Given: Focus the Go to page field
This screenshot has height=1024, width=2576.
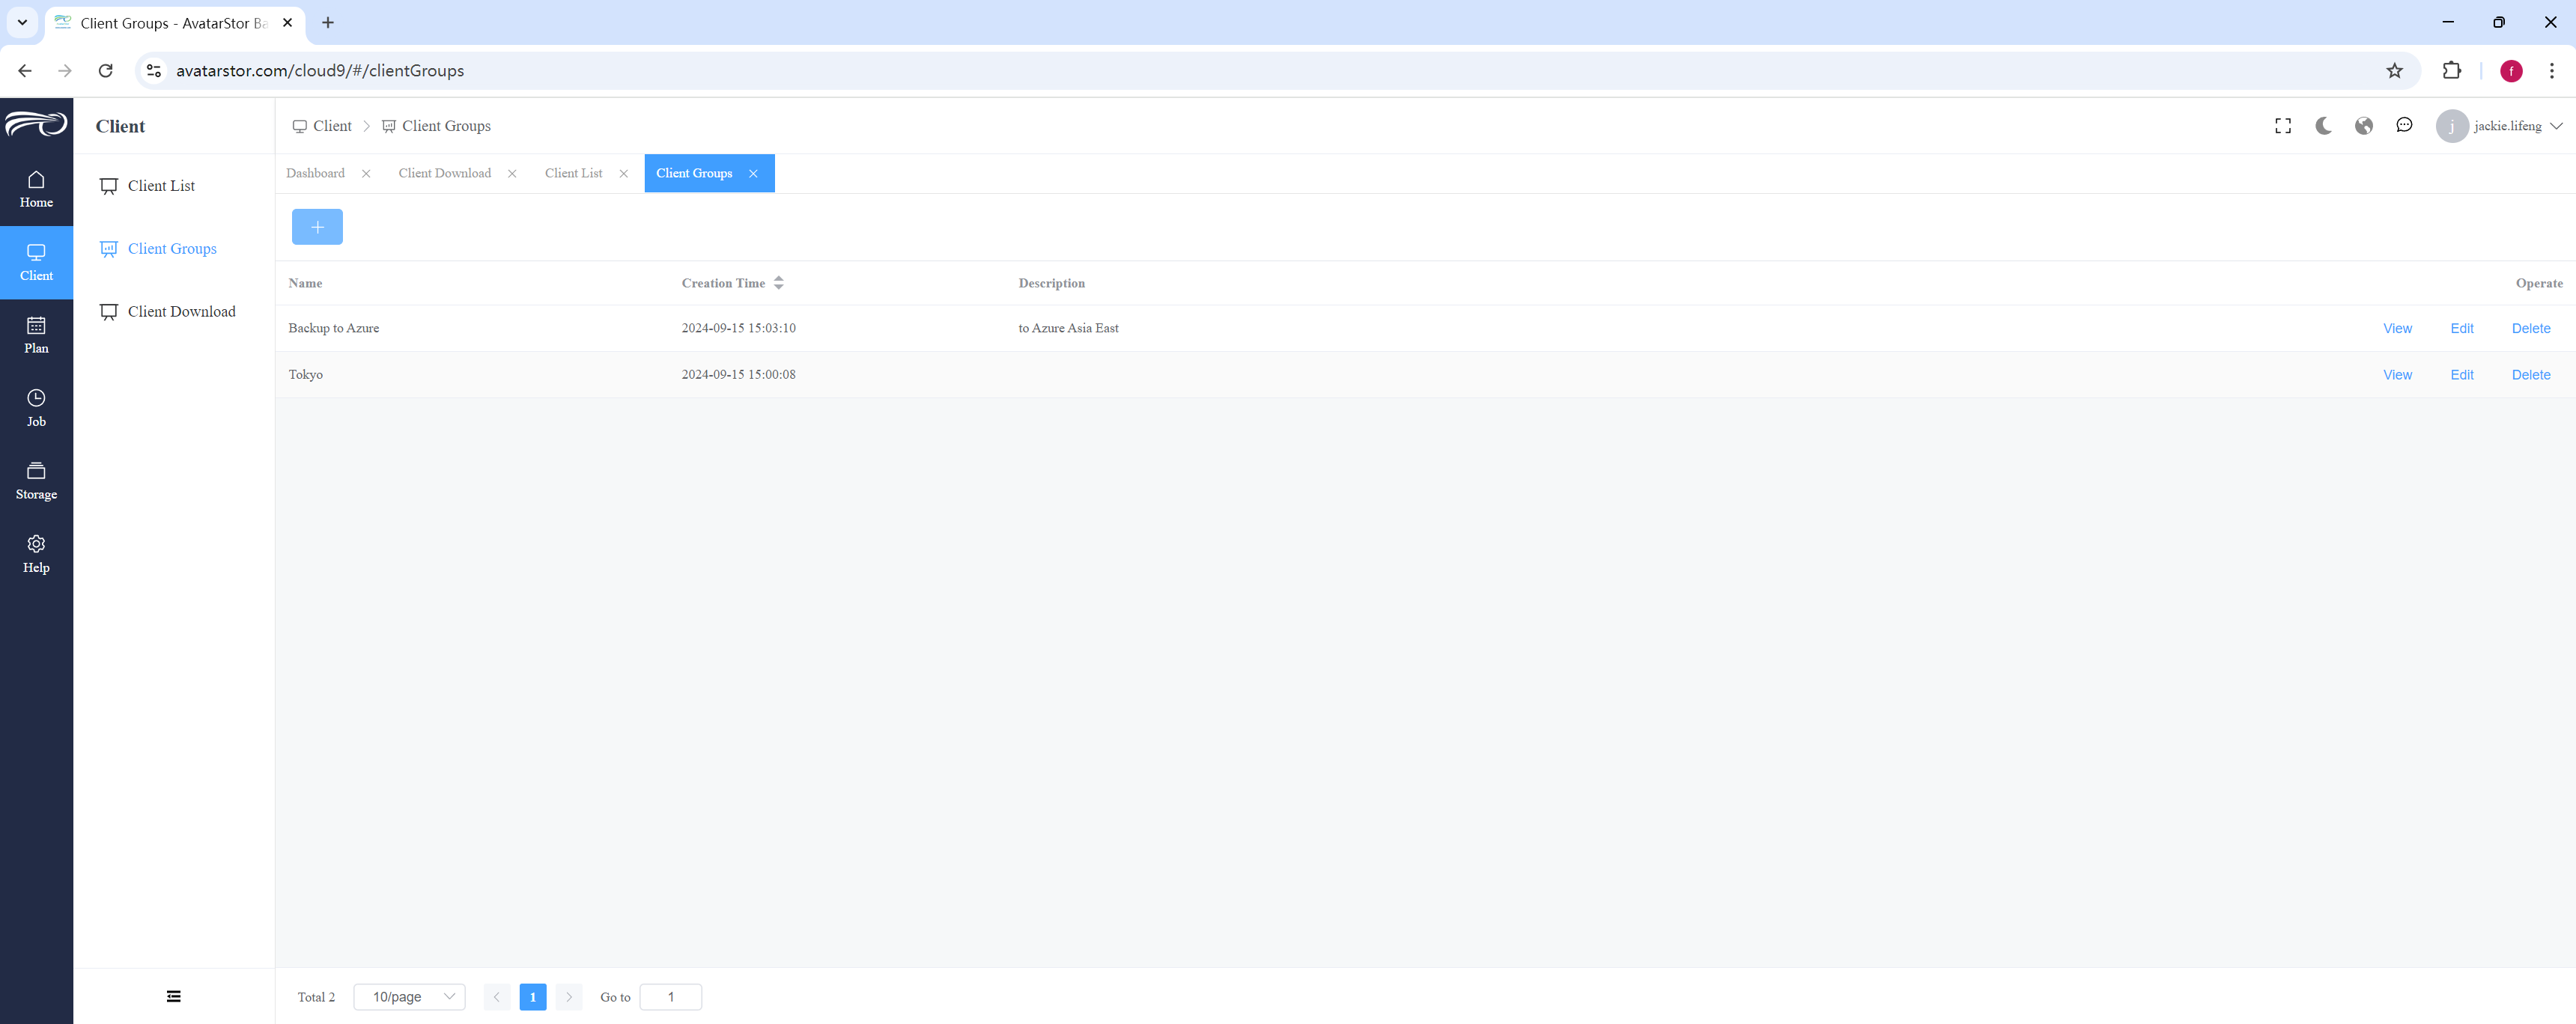Looking at the screenshot, I should pyautogui.click(x=670, y=997).
